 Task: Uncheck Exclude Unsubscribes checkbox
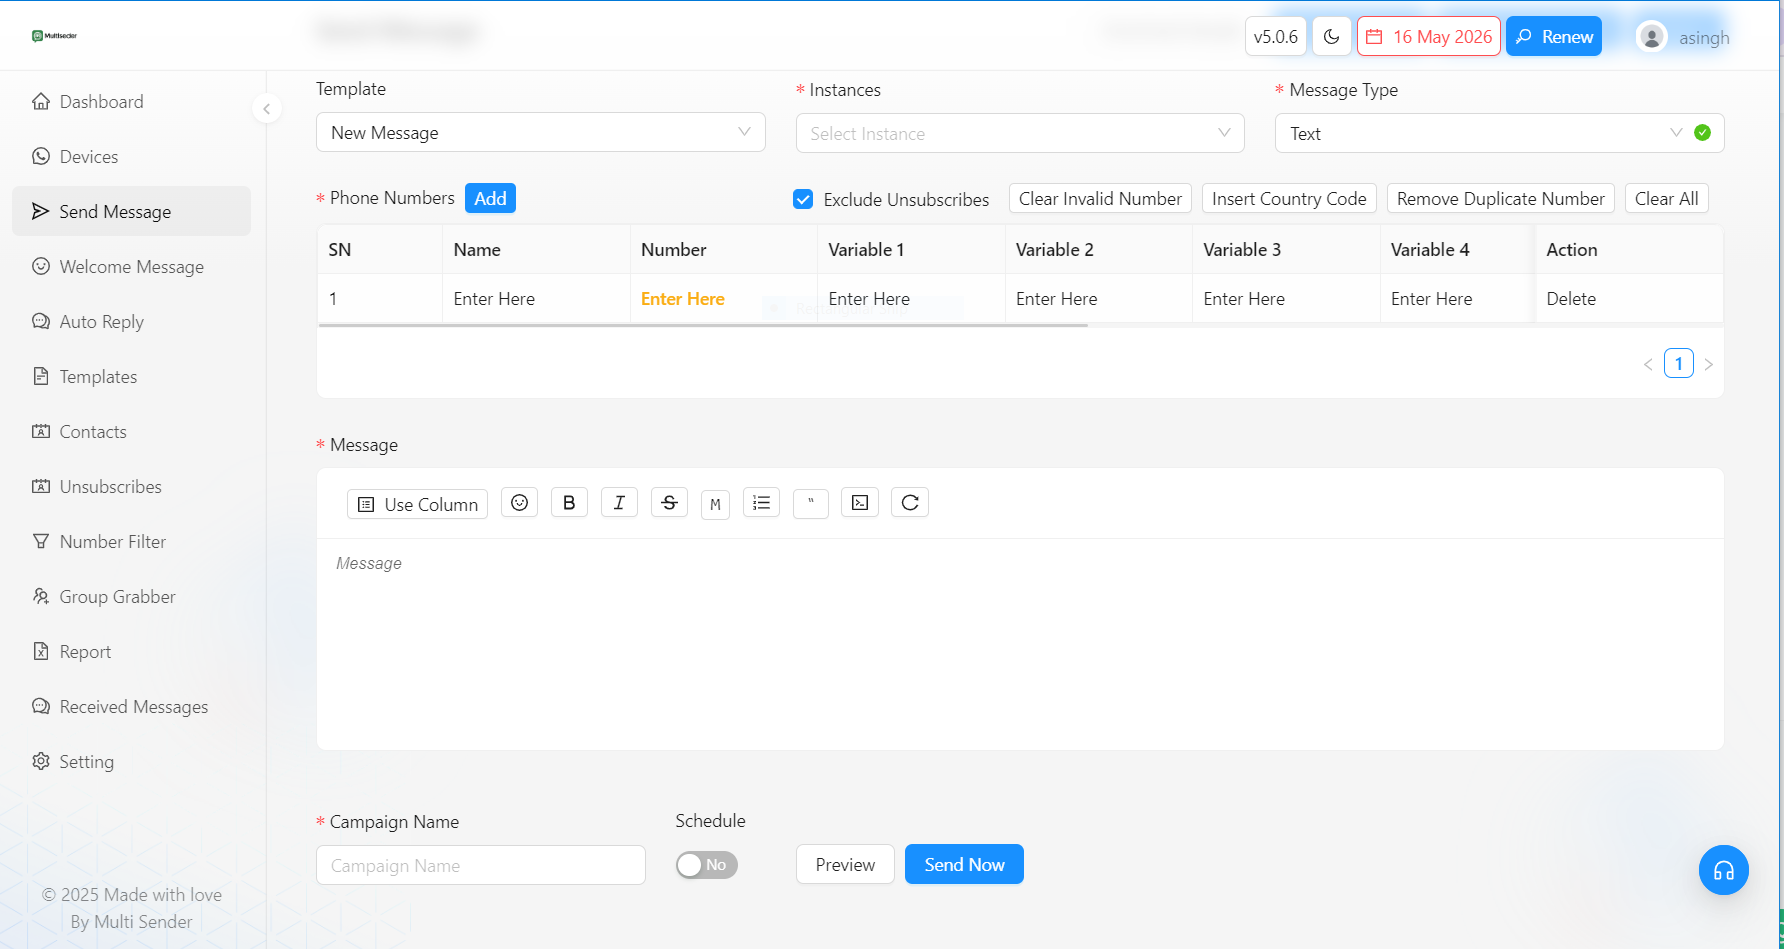pos(803,199)
